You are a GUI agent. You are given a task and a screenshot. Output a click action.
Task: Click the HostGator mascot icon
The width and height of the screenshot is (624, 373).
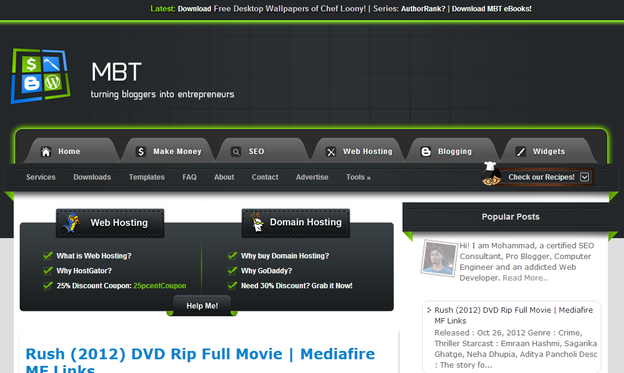click(x=72, y=223)
